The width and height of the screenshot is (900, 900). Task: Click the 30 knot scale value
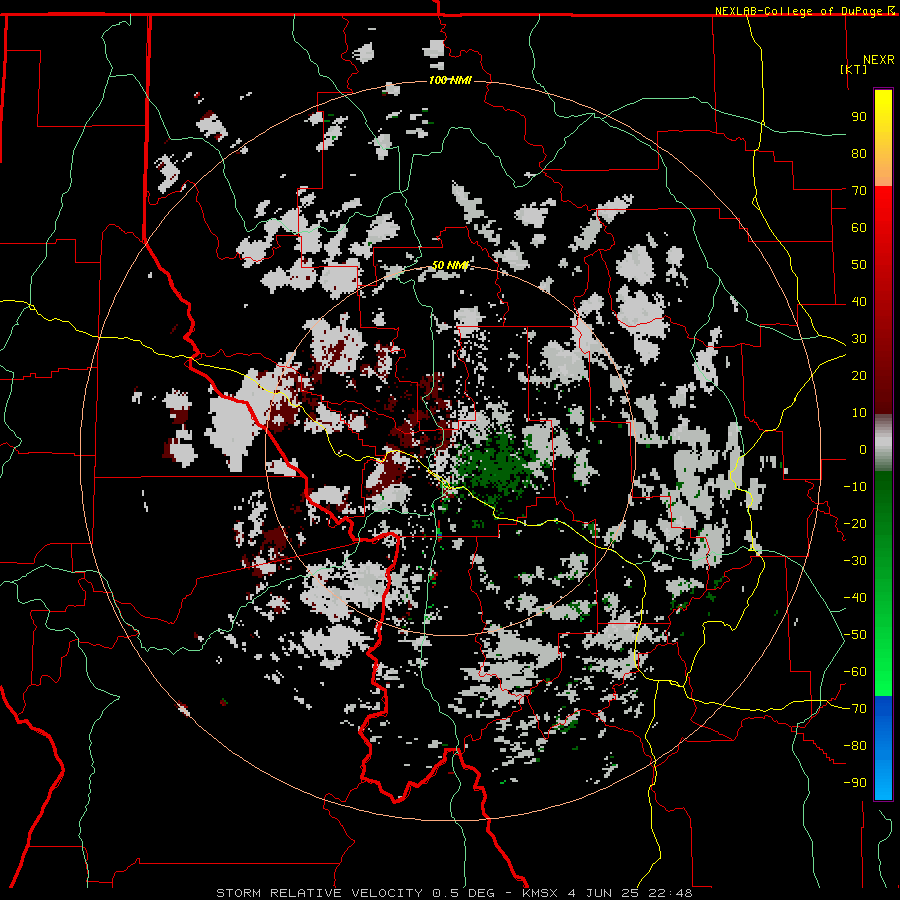859,339
